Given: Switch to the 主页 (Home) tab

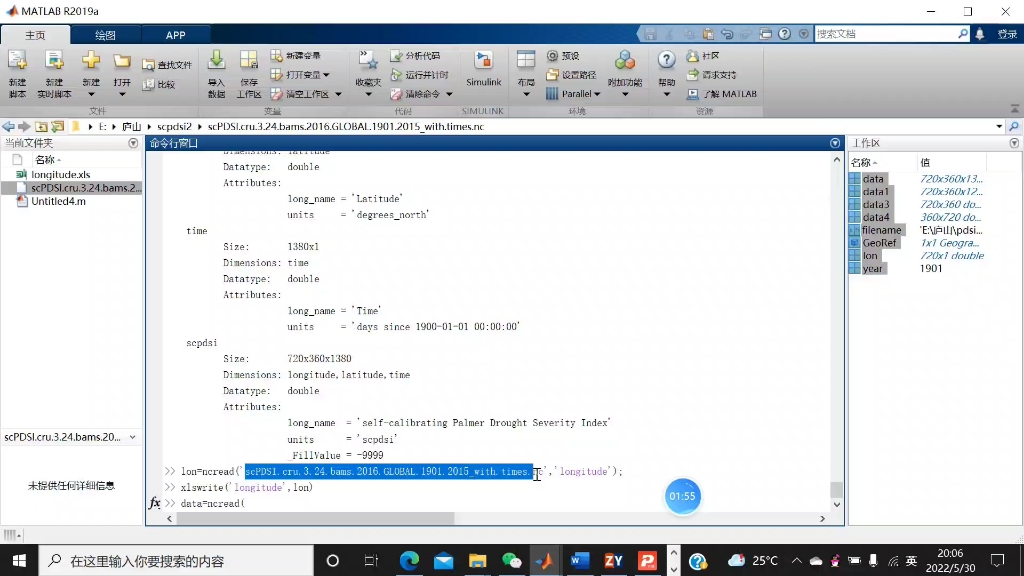Looking at the screenshot, I should point(35,35).
